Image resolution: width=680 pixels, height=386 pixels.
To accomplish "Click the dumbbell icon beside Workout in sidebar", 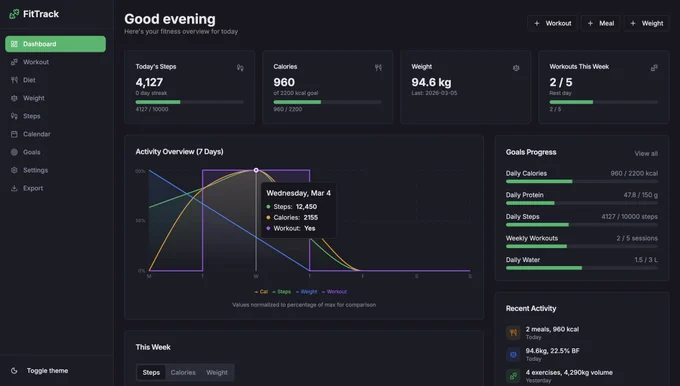I will (x=14, y=62).
